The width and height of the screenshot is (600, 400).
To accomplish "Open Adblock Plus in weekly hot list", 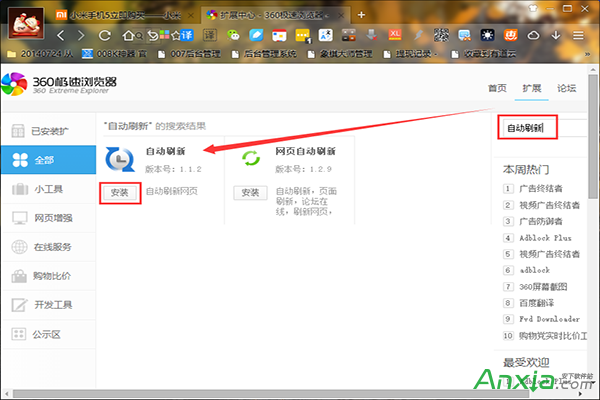I will pos(545,238).
